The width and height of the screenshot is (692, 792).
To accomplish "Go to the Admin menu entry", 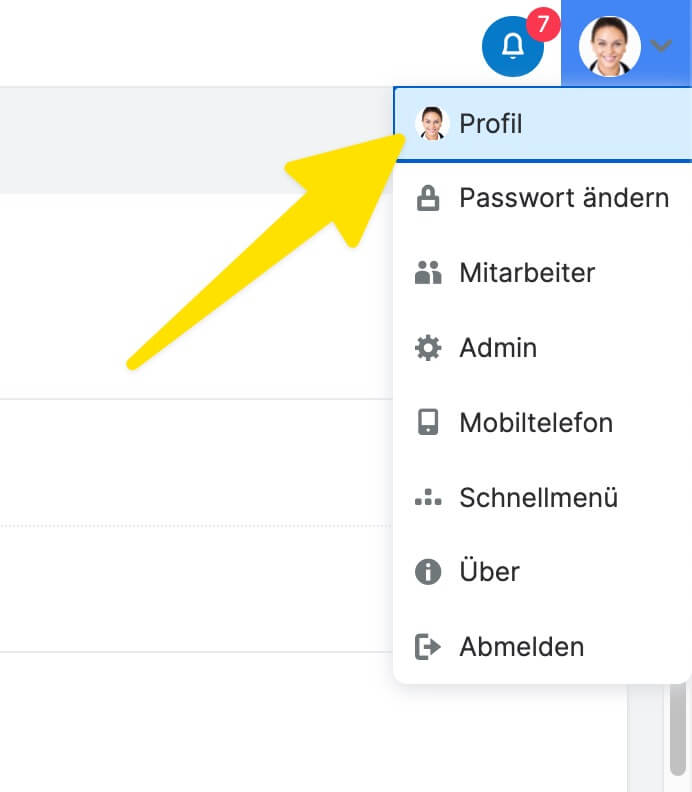I will (x=498, y=348).
